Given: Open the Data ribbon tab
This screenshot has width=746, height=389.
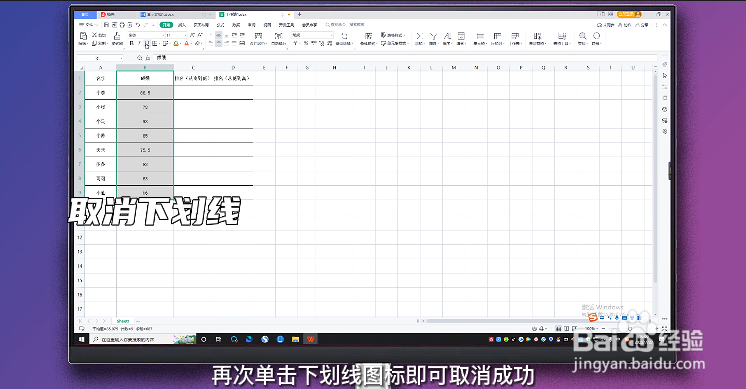Looking at the screenshot, I should [x=236, y=25].
